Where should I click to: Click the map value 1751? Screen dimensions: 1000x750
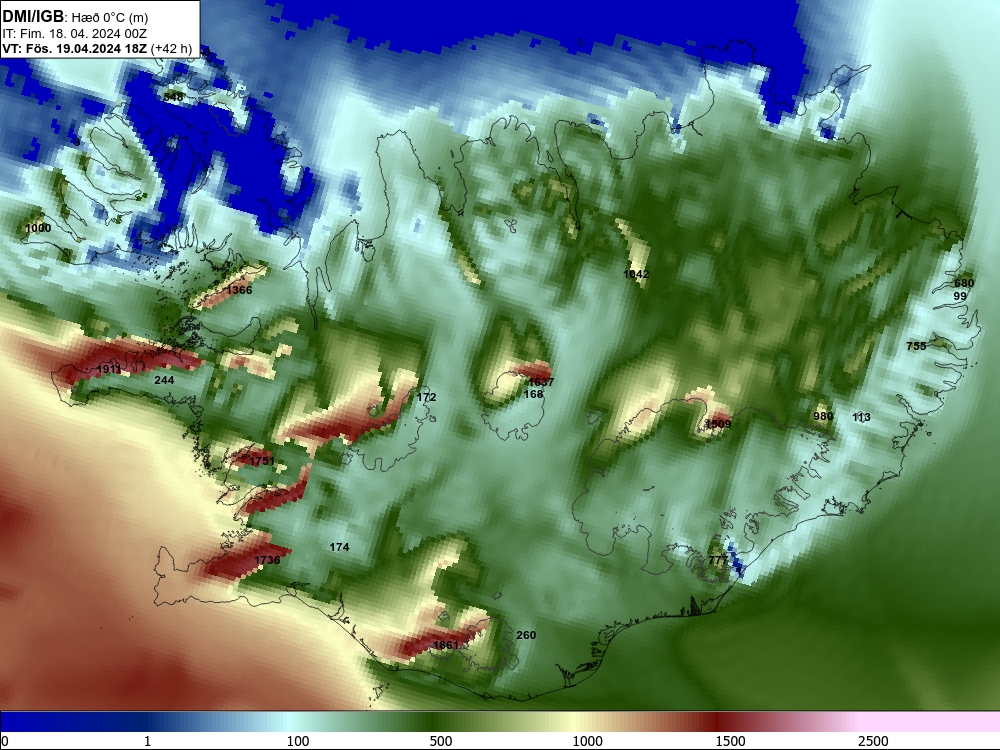262,461
